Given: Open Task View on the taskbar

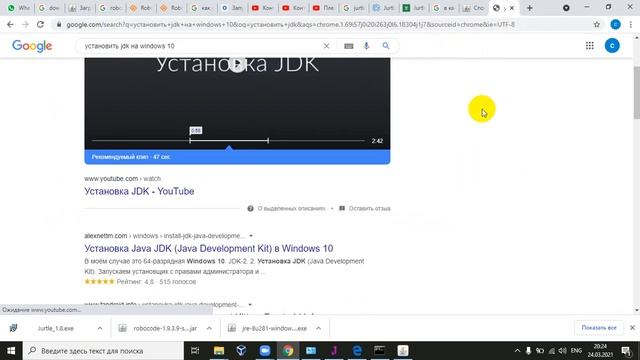Looking at the screenshot, I should (x=195, y=351).
